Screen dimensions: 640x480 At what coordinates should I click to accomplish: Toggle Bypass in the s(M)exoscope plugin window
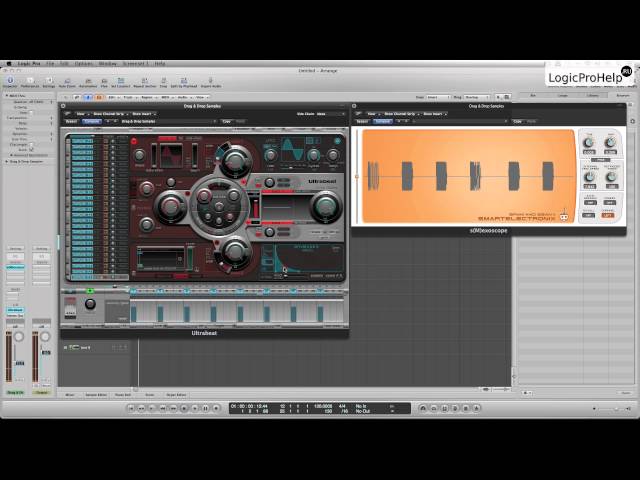click(362, 121)
